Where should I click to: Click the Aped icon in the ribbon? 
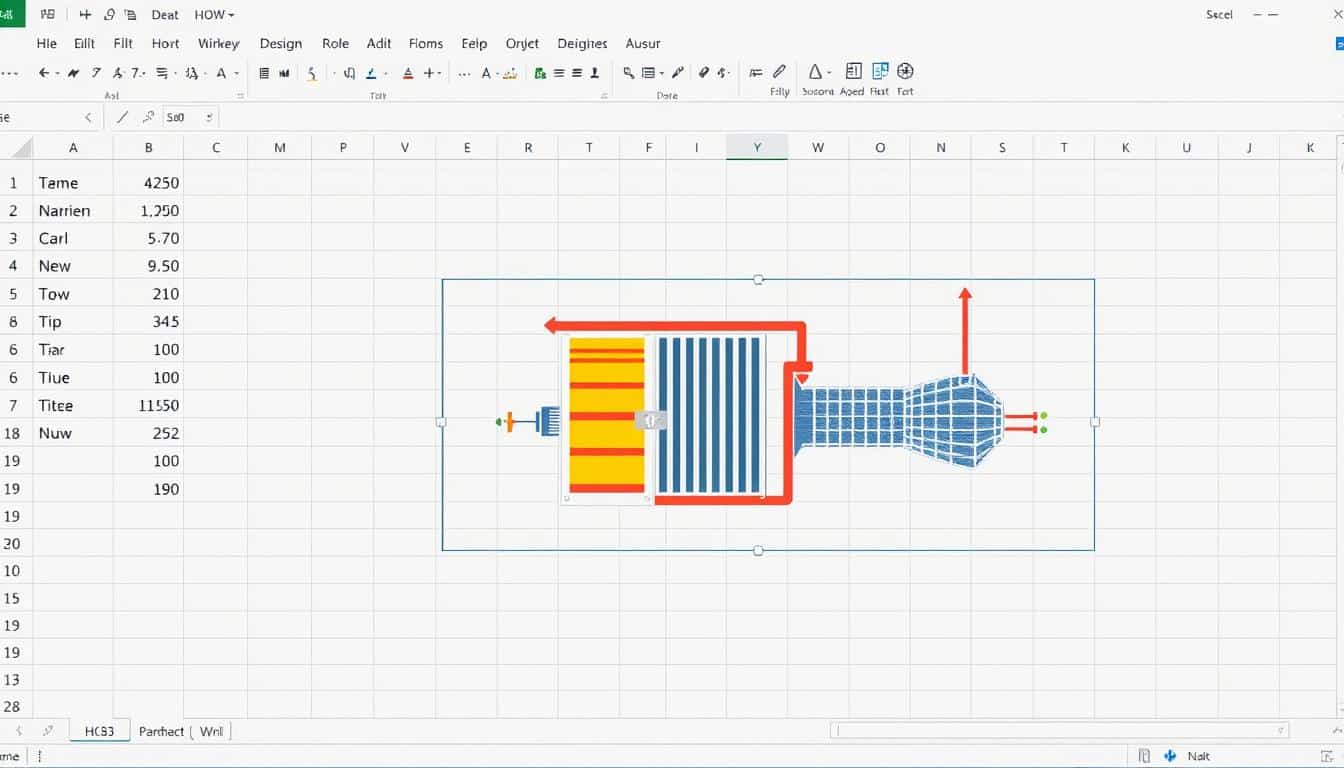click(x=853, y=71)
